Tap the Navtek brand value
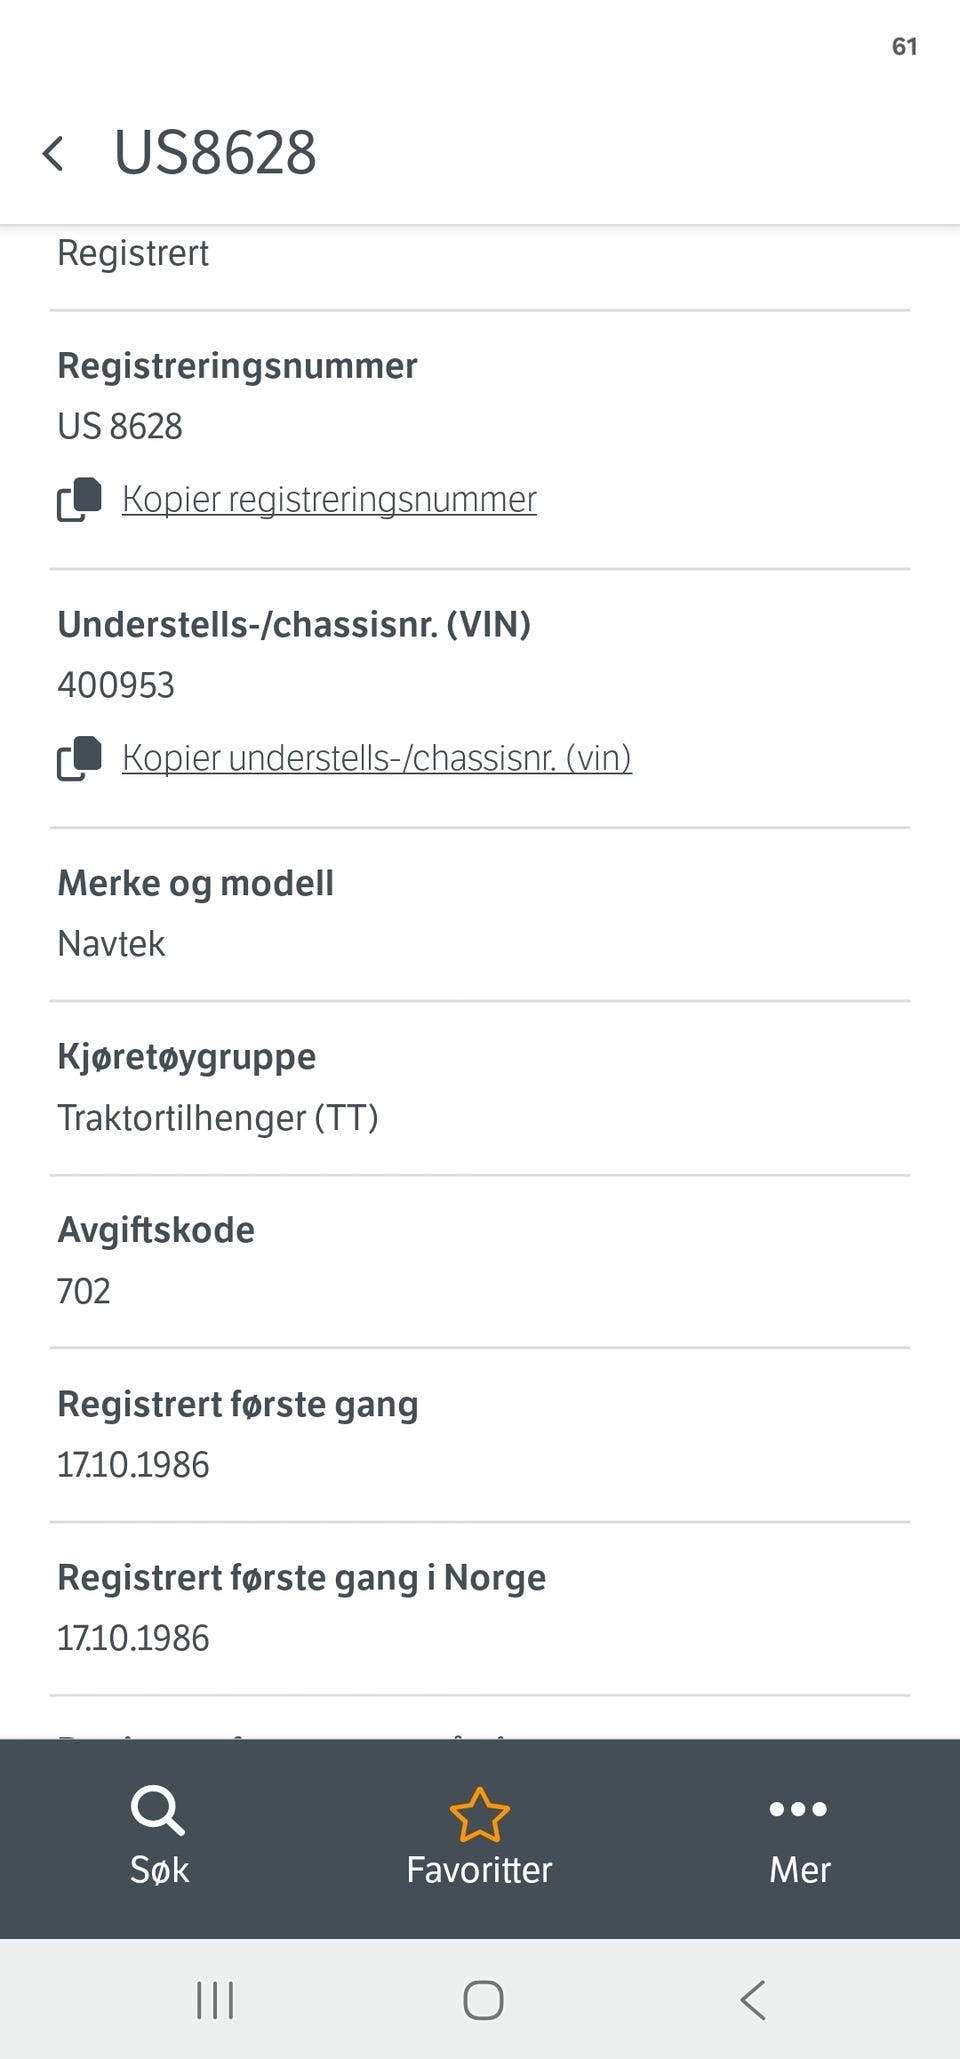Screen dimensions: 960x2059 (111, 943)
